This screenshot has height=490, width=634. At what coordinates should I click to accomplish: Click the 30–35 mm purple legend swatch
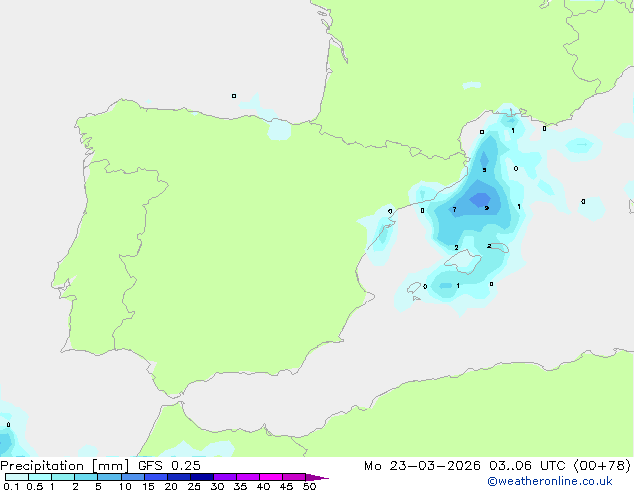pos(224,477)
